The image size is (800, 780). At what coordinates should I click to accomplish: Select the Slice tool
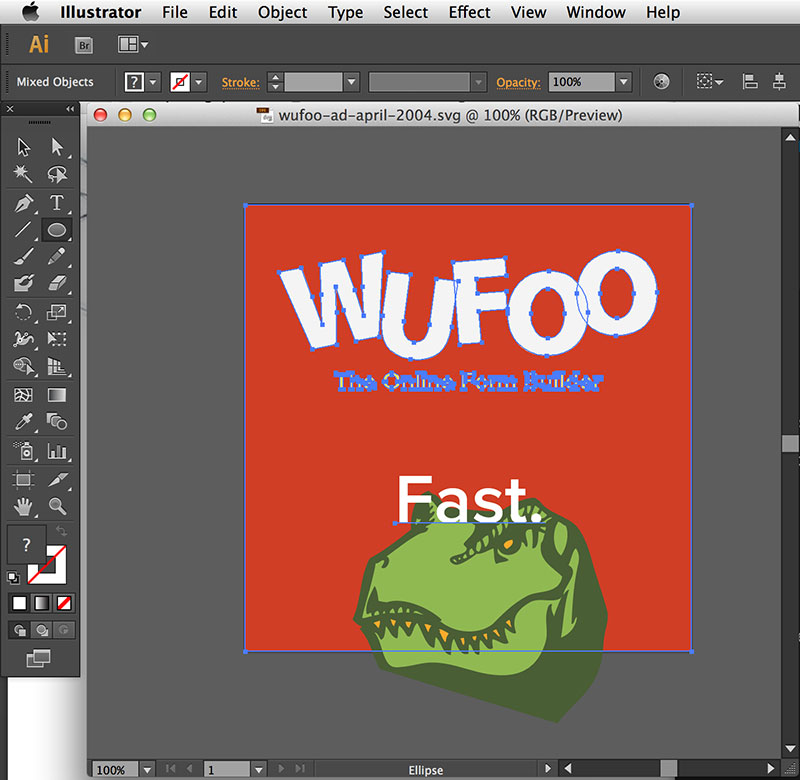click(57, 480)
